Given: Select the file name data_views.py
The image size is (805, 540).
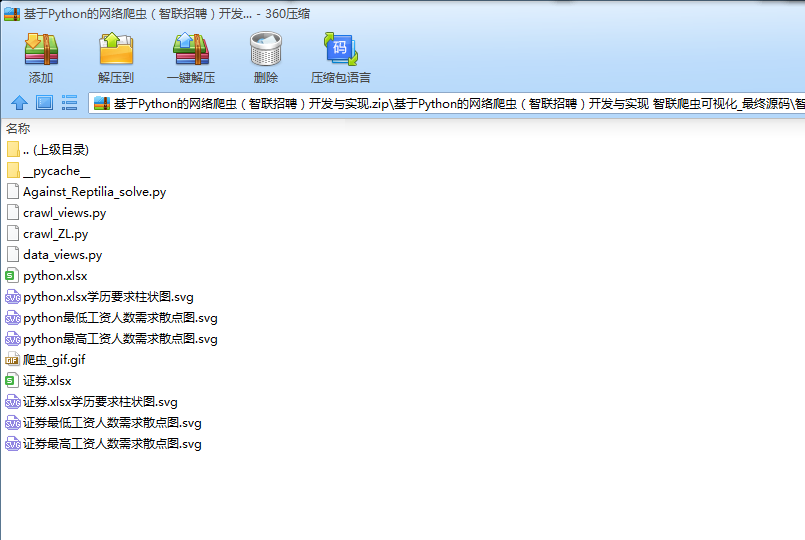Looking at the screenshot, I should click(x=63, y=255).
